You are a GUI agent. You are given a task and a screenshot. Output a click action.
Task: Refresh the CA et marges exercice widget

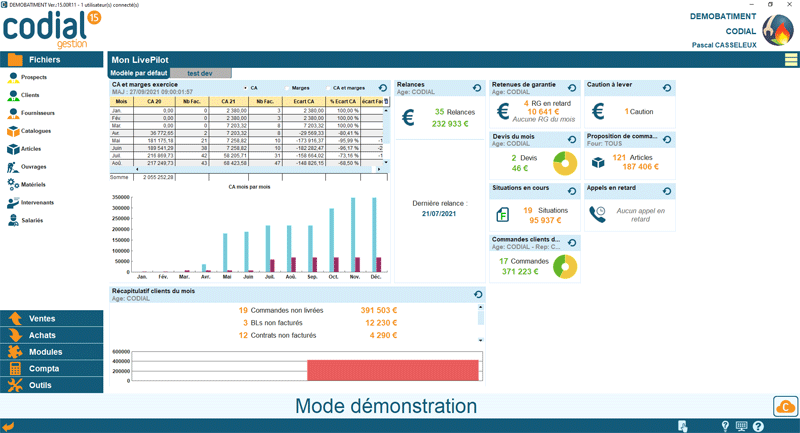coord(383,88)
